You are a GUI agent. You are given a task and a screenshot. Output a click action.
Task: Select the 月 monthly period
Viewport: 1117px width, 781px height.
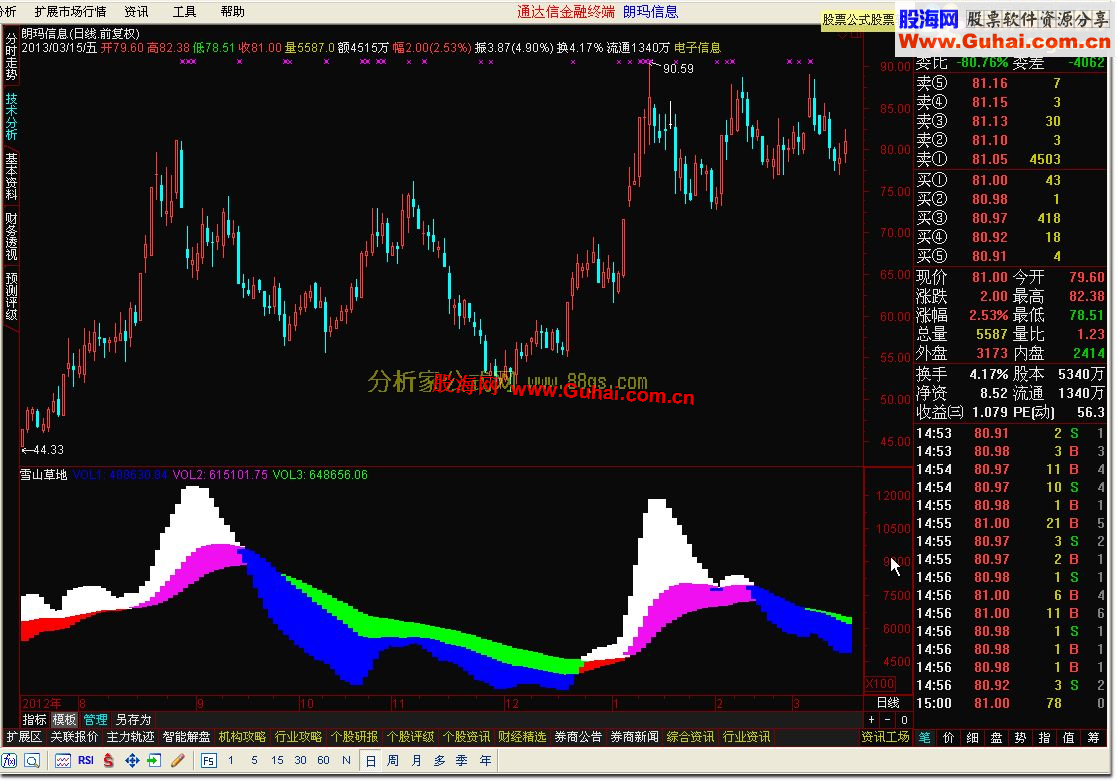coord(416,760)
